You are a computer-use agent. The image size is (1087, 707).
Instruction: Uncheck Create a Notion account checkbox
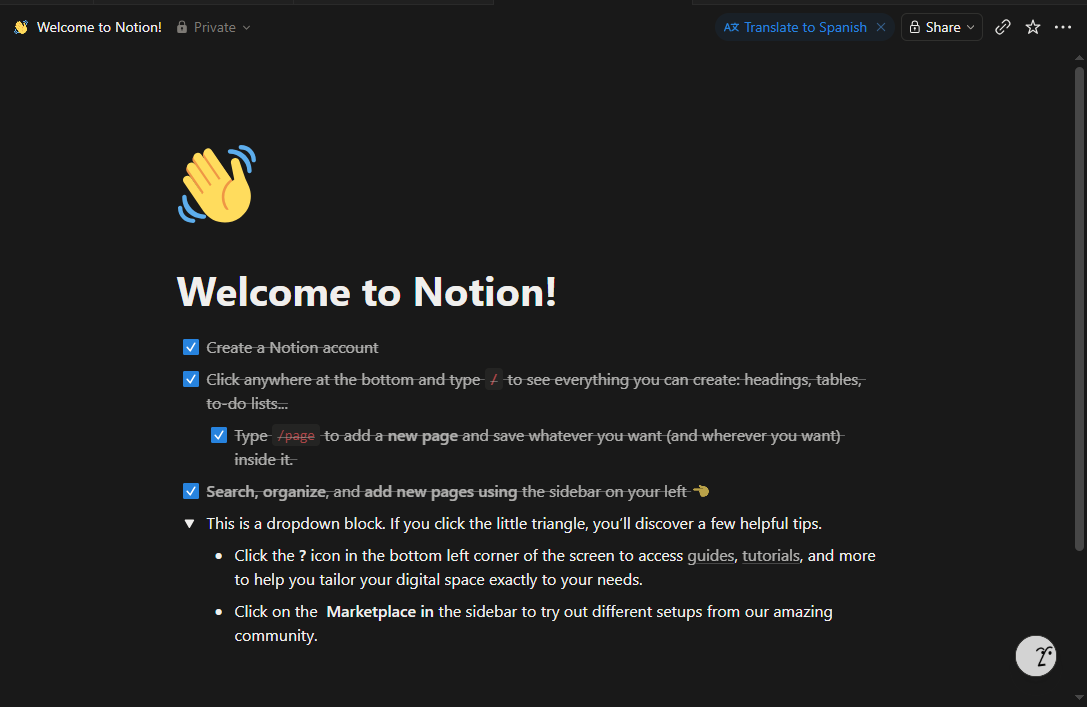coord(191,347)
